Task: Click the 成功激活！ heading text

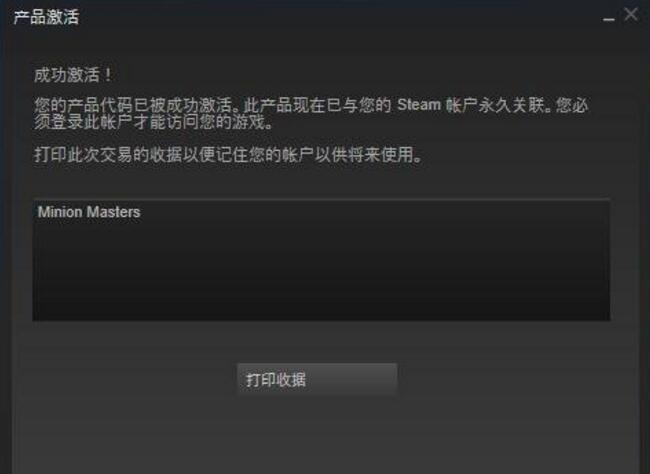Action: 73,75
